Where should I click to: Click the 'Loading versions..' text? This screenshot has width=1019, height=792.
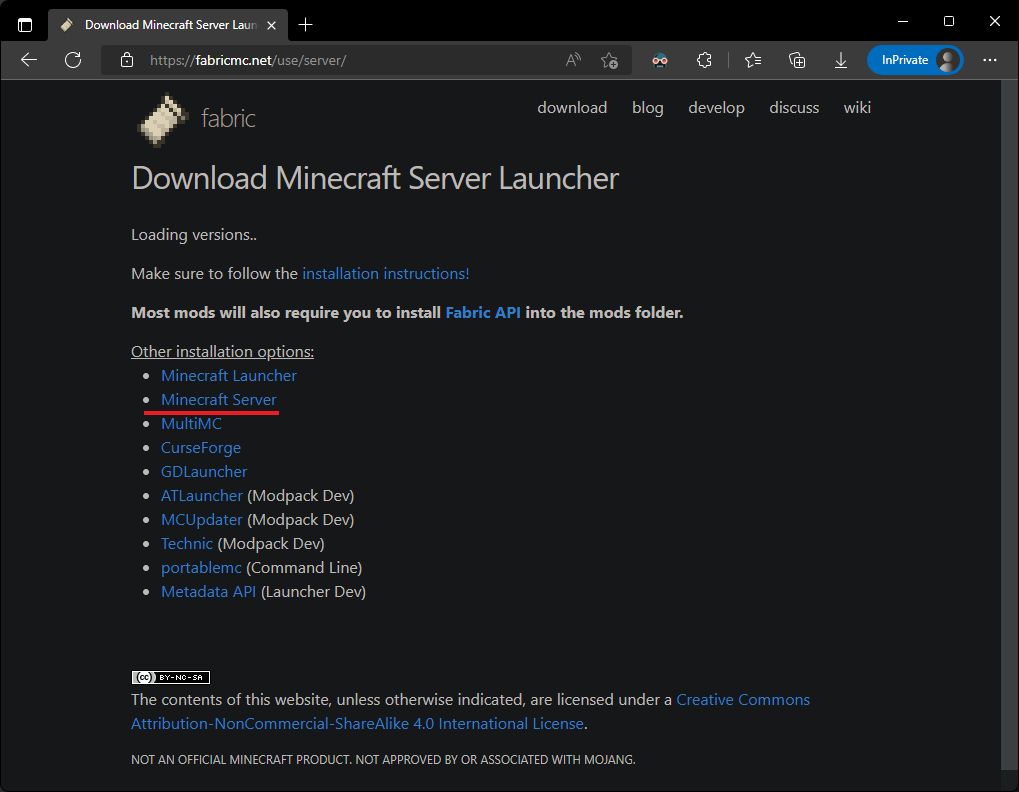pyautogui.click(x=194, y=235)
